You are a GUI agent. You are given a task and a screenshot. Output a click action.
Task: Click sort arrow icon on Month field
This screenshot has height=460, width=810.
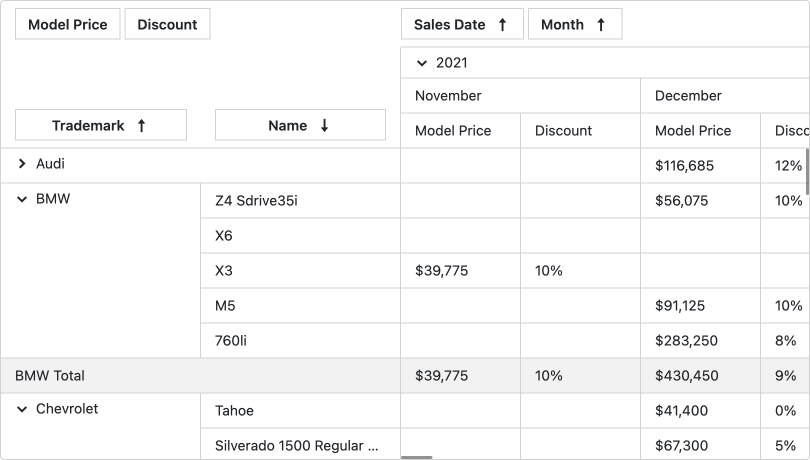(x=601, y=25)
